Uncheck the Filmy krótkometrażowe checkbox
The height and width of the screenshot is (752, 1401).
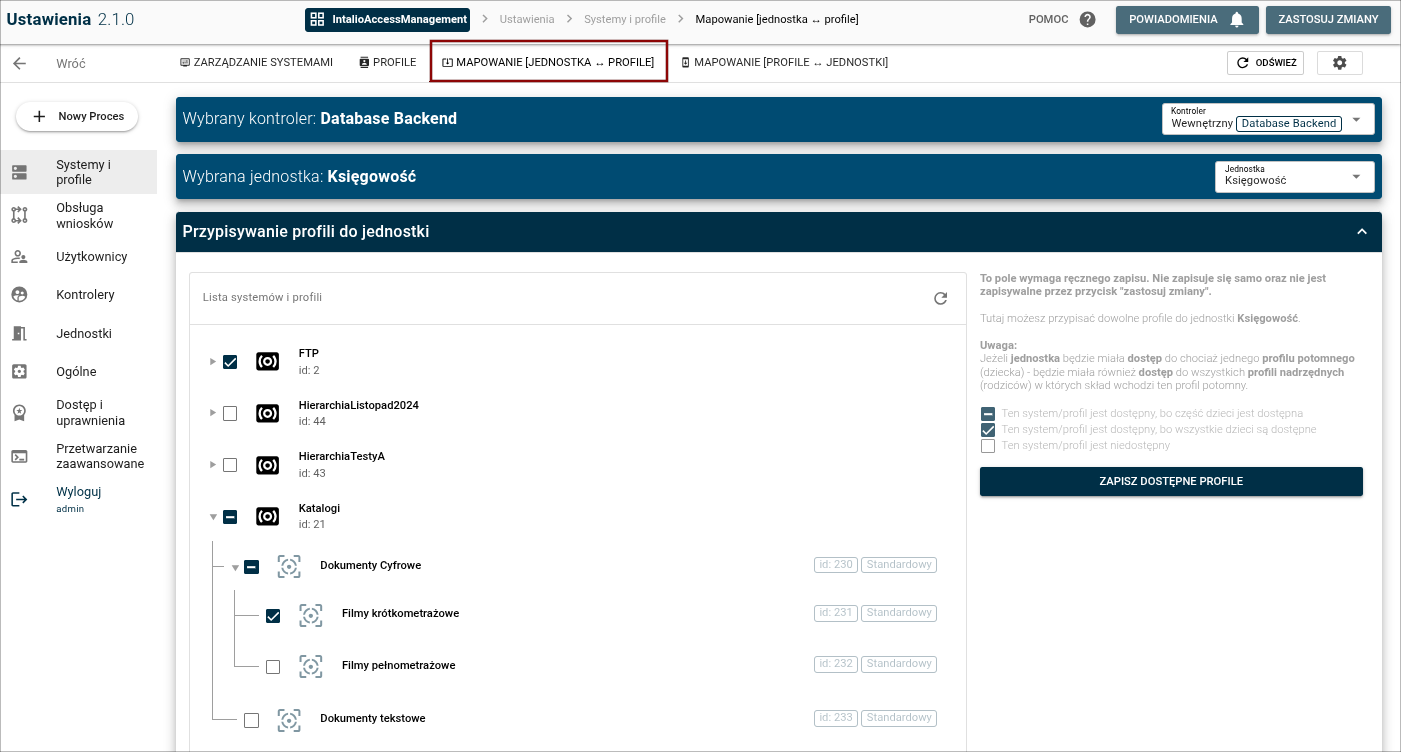(x=273, y=616)
